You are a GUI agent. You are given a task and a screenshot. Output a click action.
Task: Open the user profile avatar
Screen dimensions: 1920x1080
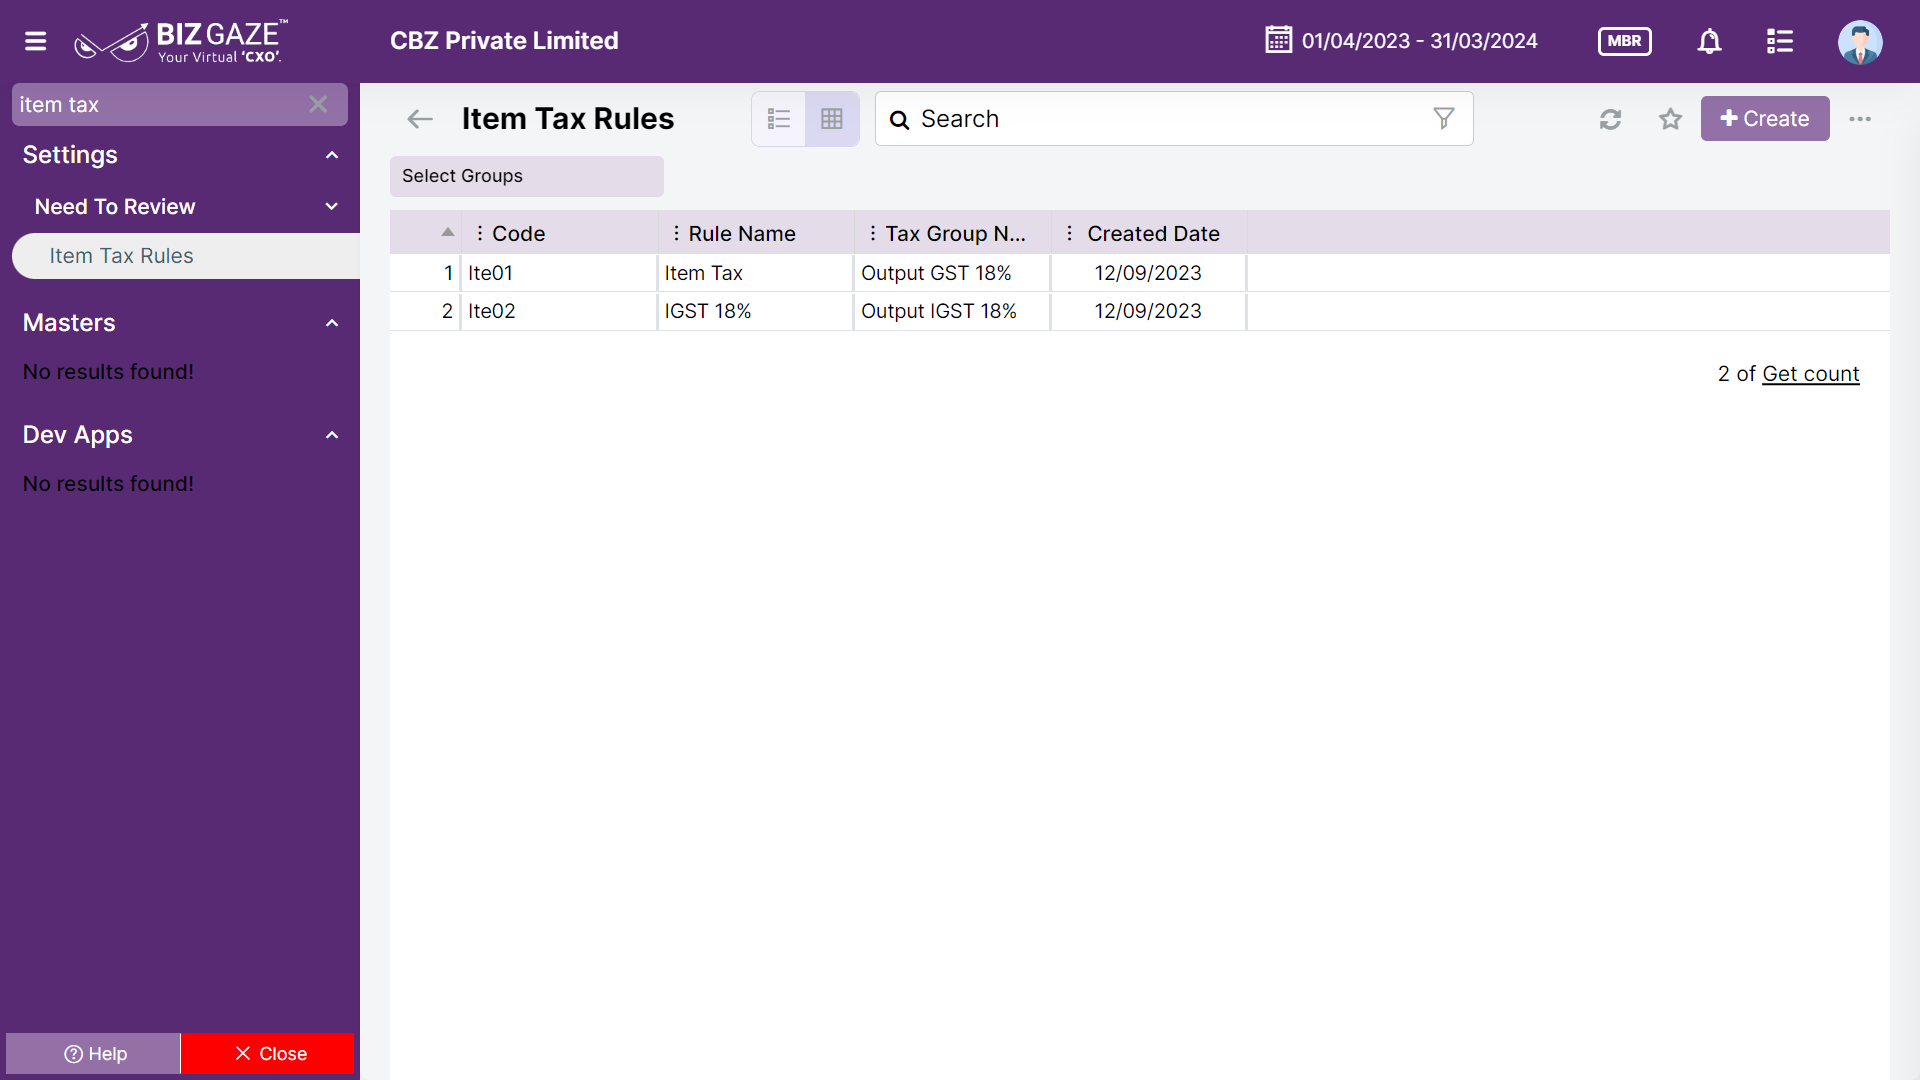click(1860, 41)
